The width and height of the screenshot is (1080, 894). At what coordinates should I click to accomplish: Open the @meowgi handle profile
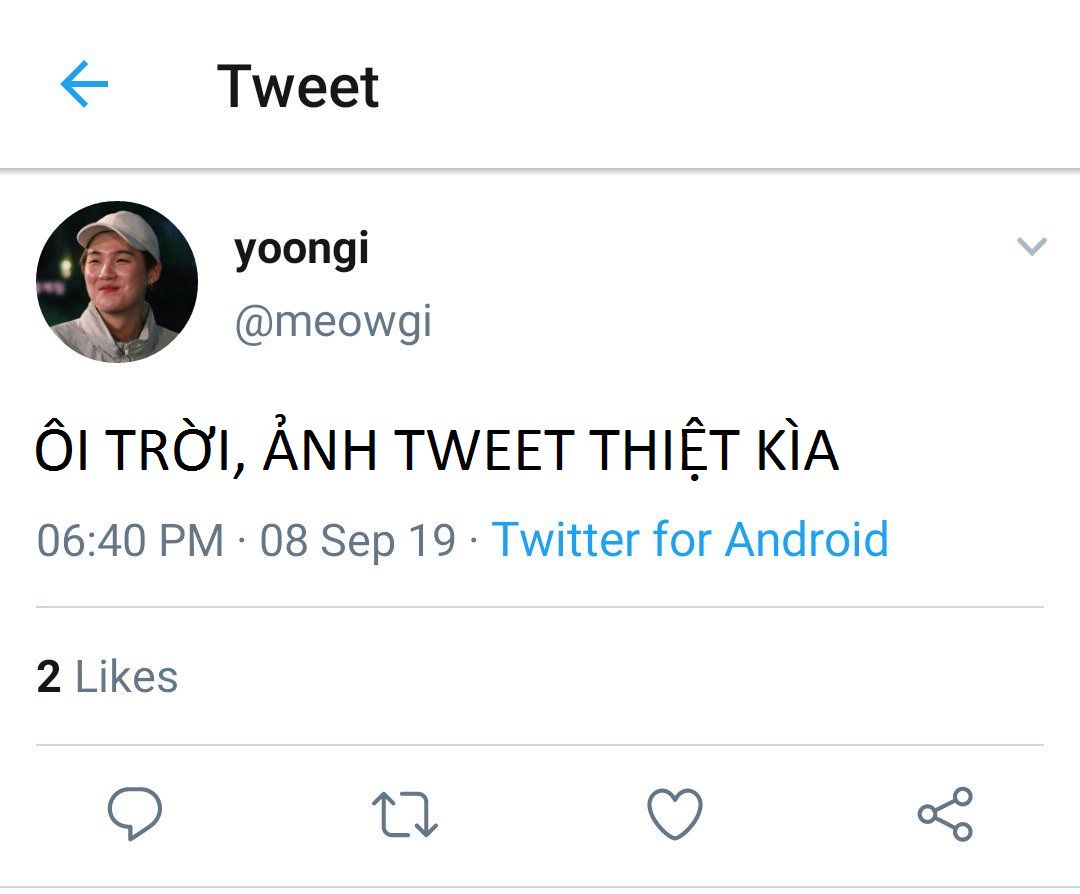333,322
